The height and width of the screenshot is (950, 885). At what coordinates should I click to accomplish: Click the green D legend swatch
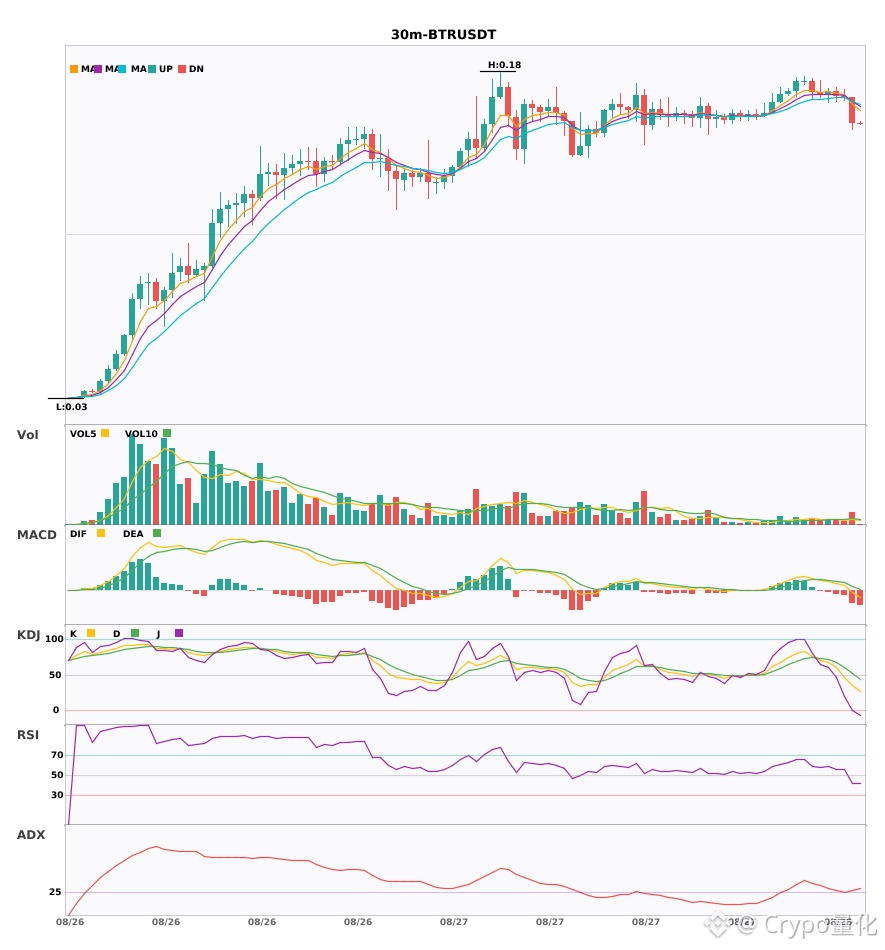tap(135, 633)
